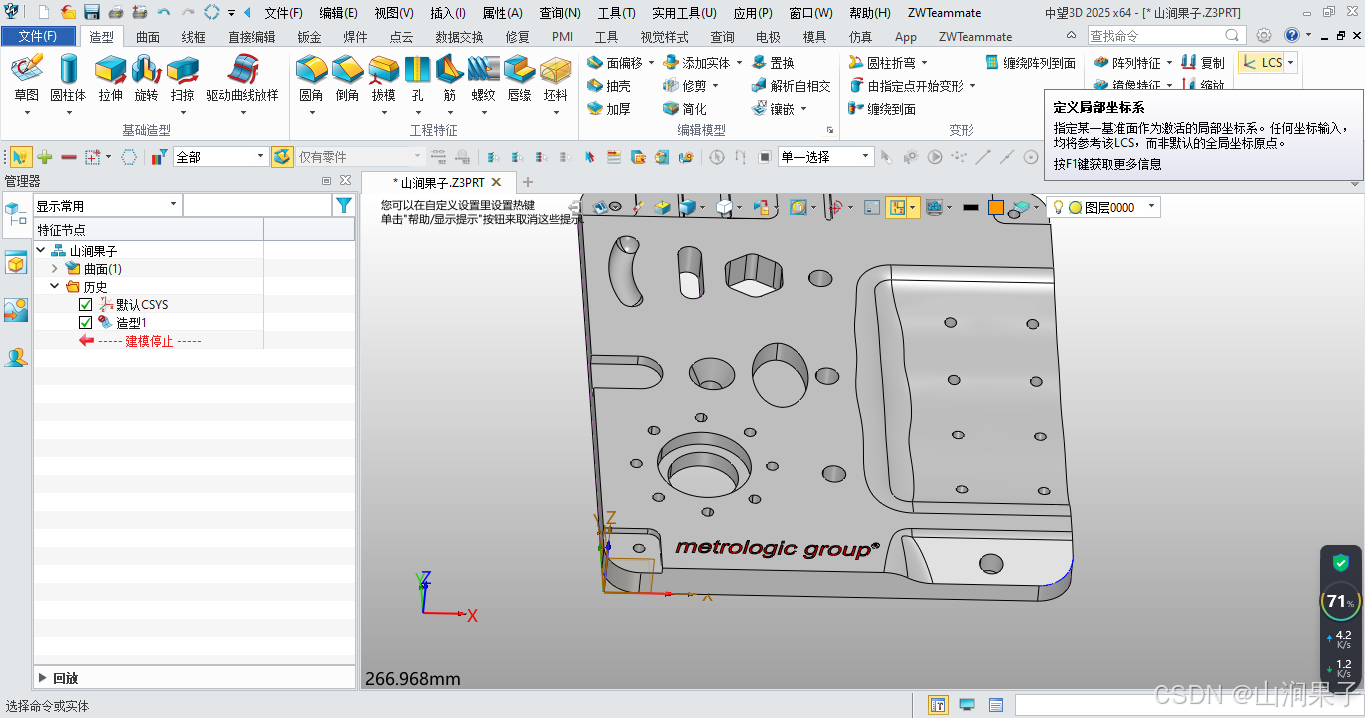
Task: Toggle the 仅有零件 scope button
Action: 283,157
